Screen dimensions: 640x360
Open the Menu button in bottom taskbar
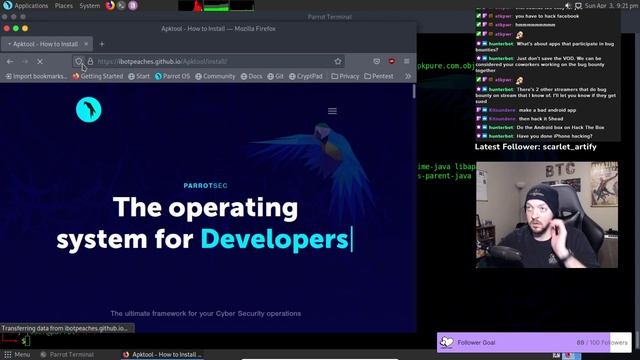[x=17, y=355]
